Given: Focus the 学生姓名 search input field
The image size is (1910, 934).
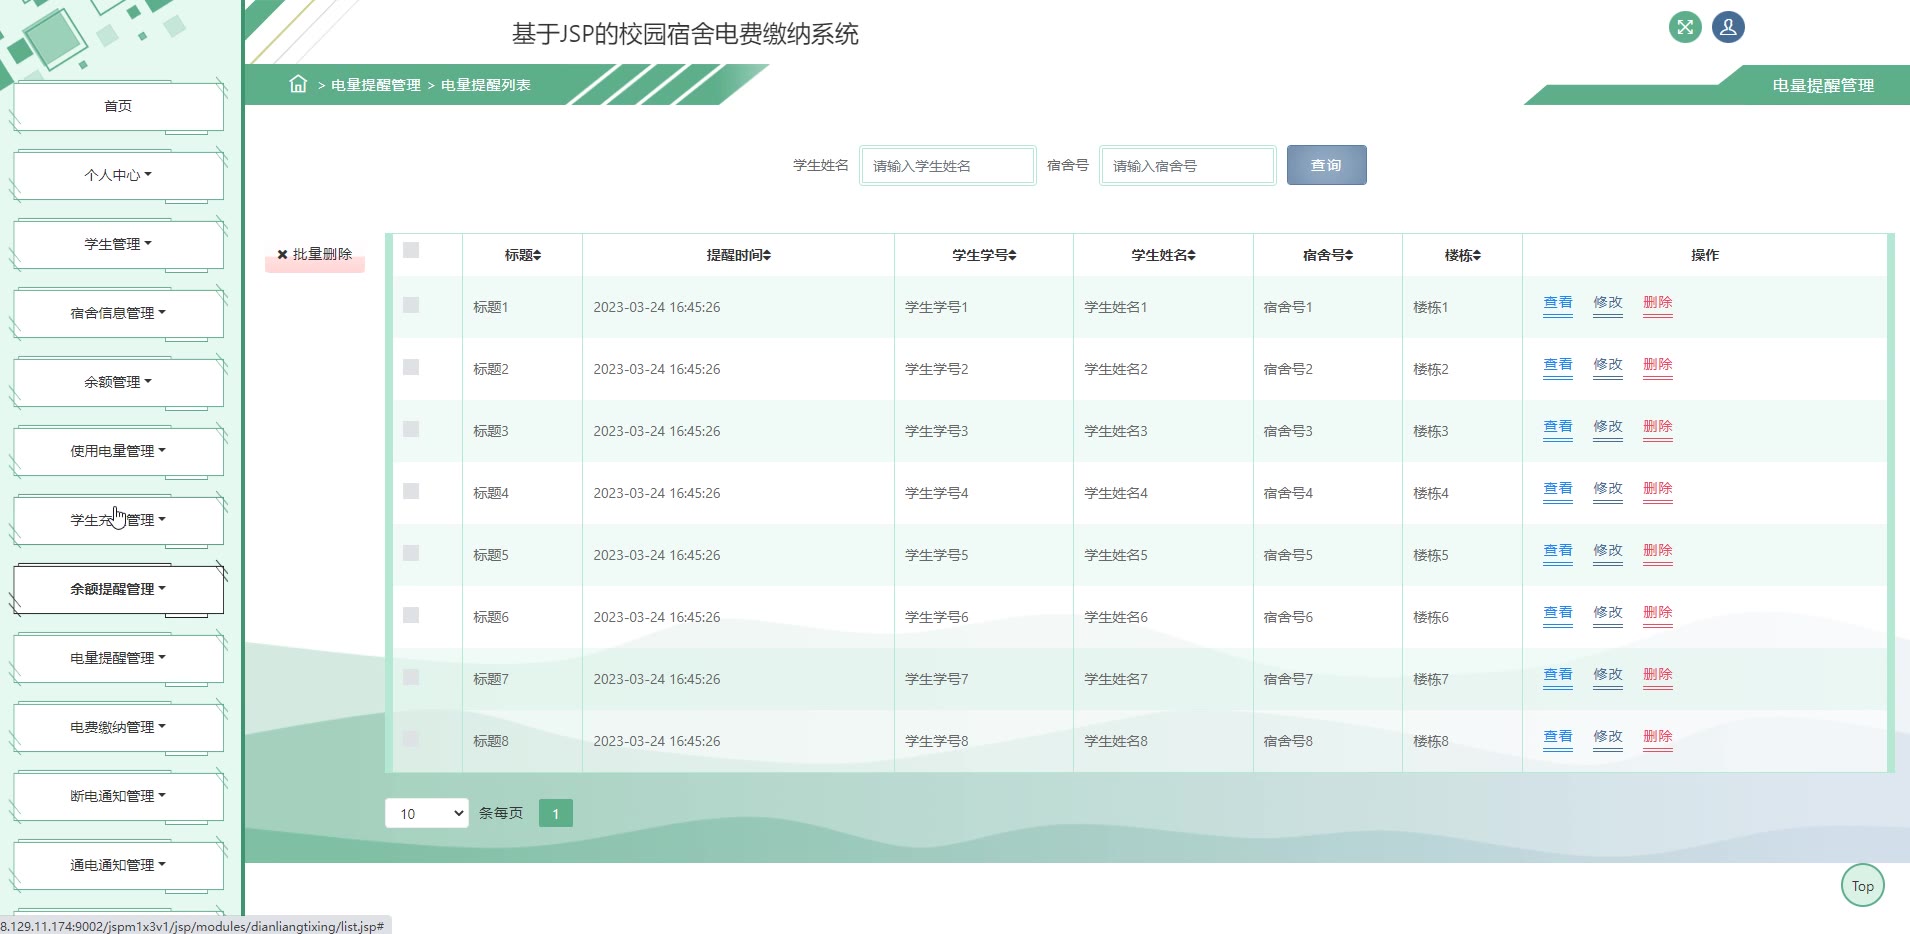Looking at the screenshot, I should coord(947,166).
